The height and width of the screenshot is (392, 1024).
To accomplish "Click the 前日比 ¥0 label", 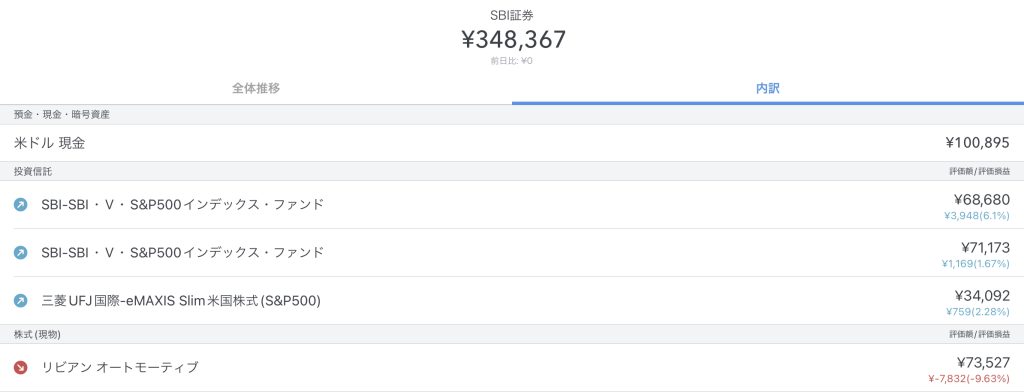I will (x=512, y=61).
